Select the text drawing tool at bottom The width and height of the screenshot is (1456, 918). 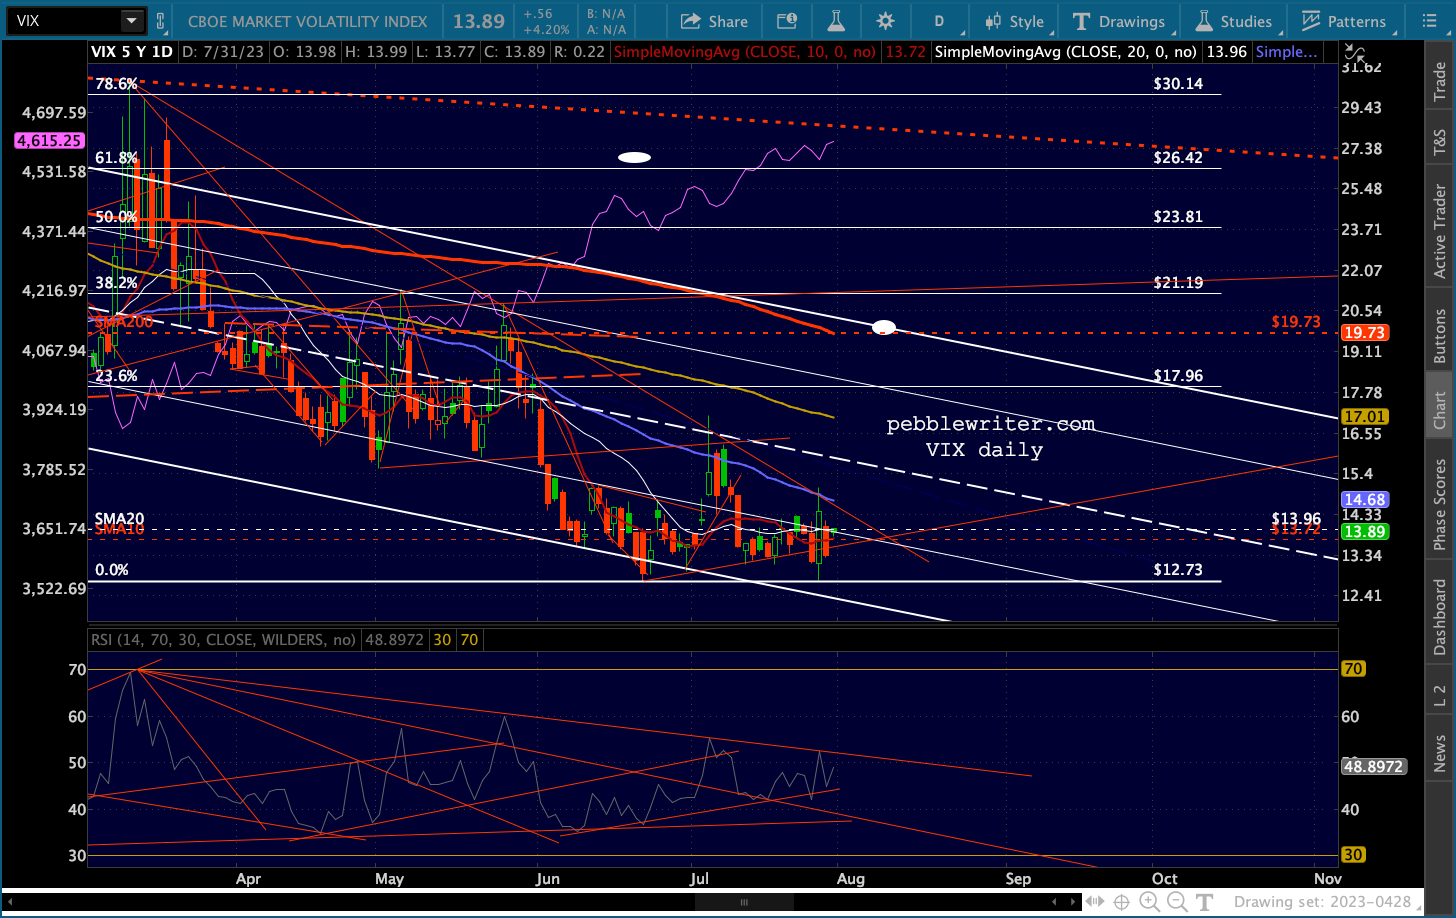tap(1205, 902)
